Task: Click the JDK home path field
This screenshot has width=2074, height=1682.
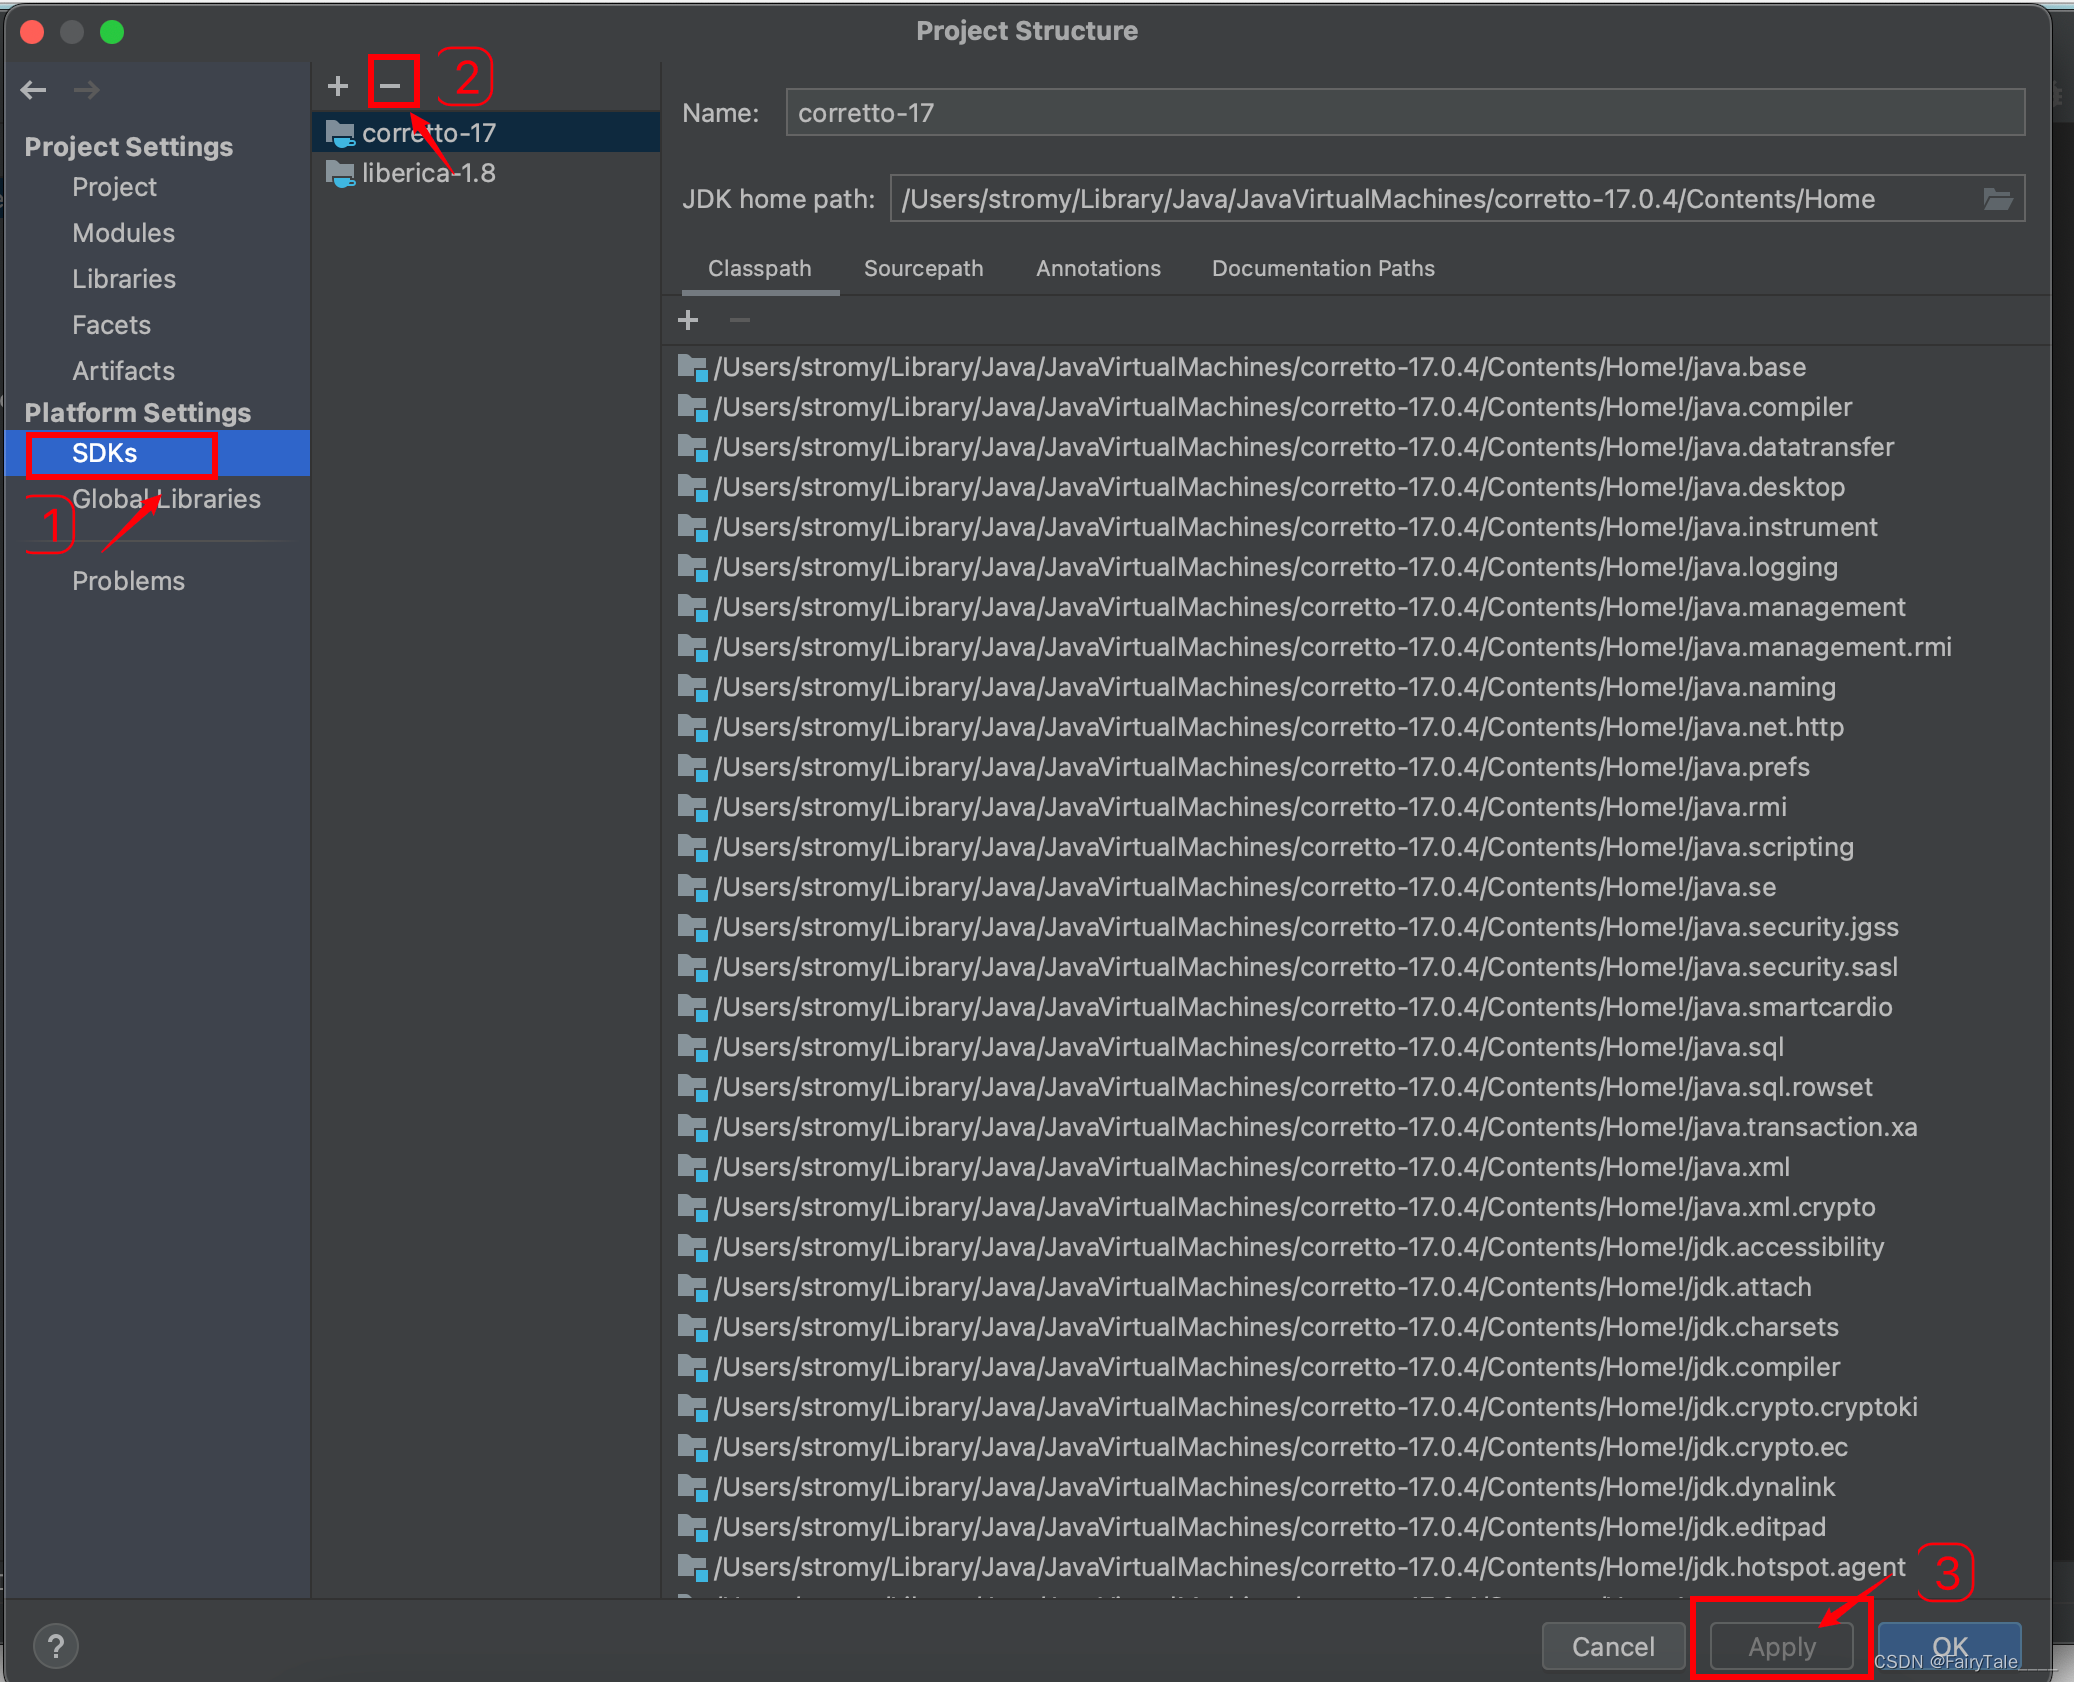Action: coord(1430,199)
